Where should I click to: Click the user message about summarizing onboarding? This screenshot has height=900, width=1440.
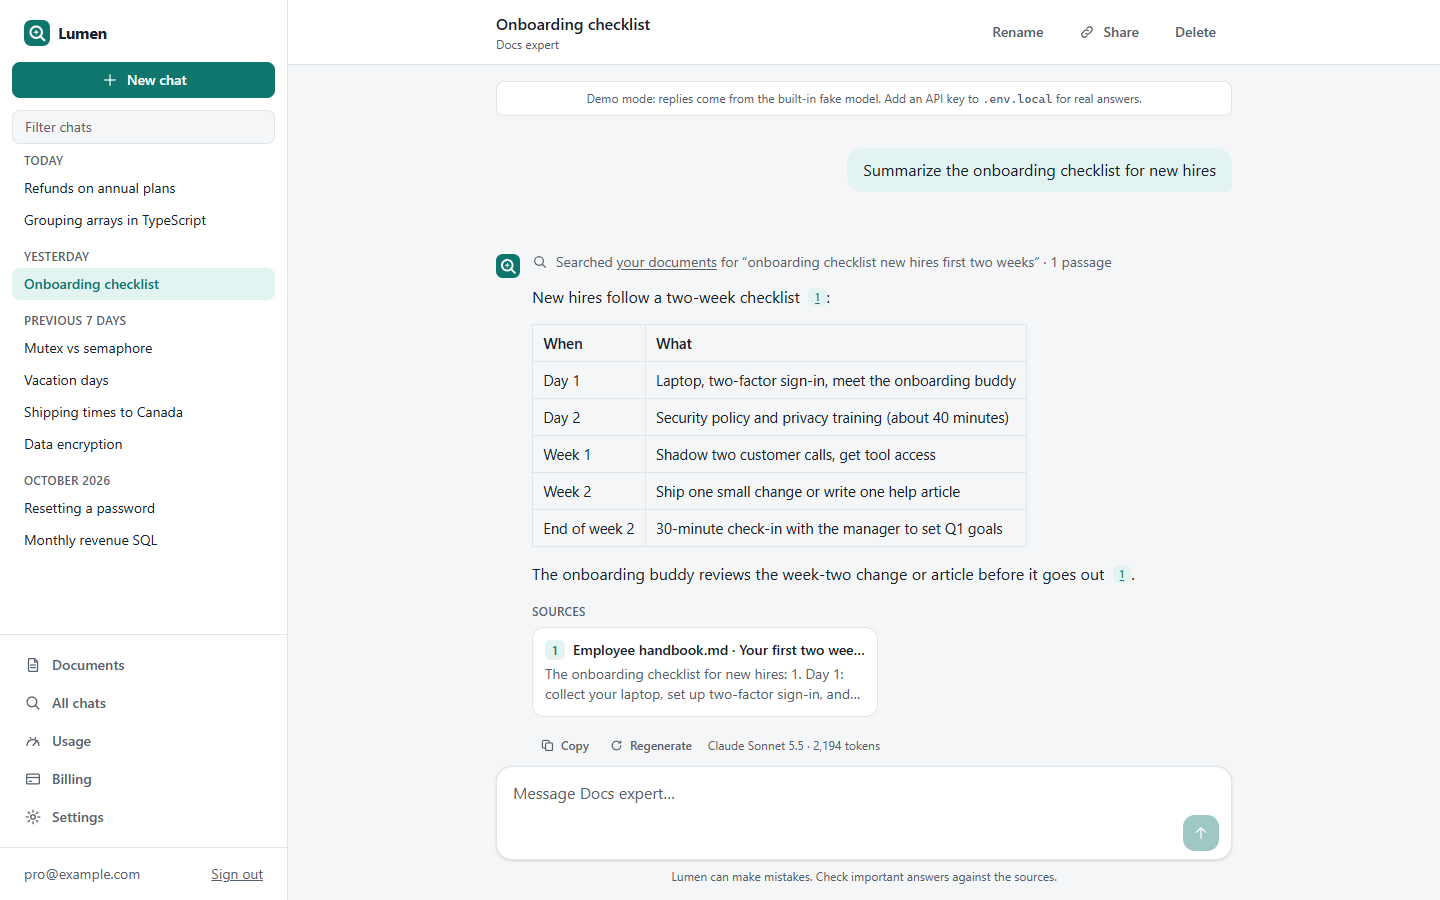tap(1040, 170)
